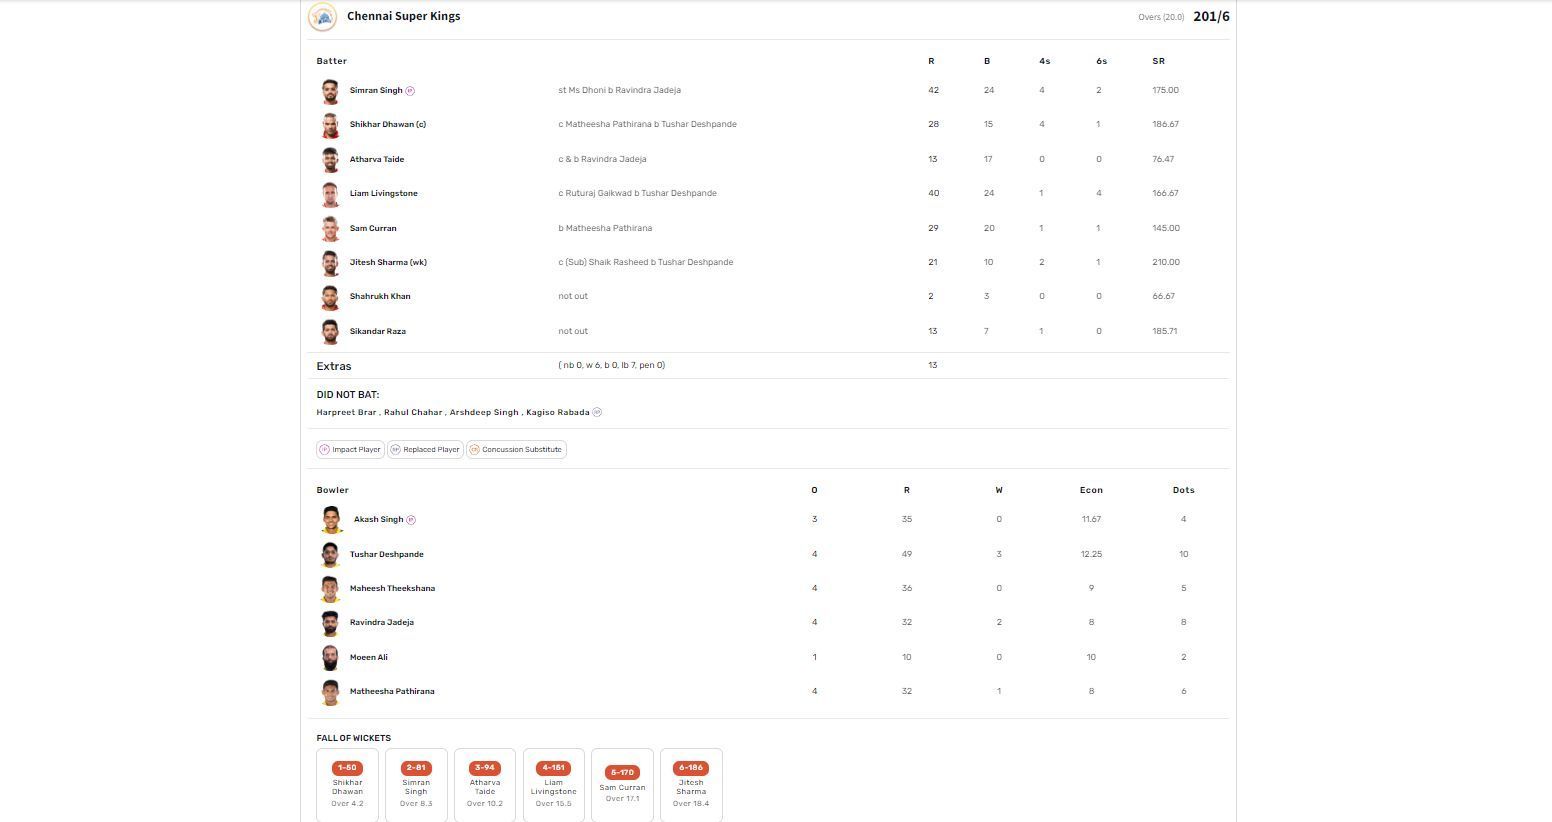Click the impact player icon beside Akash Singh

point(411,520)
